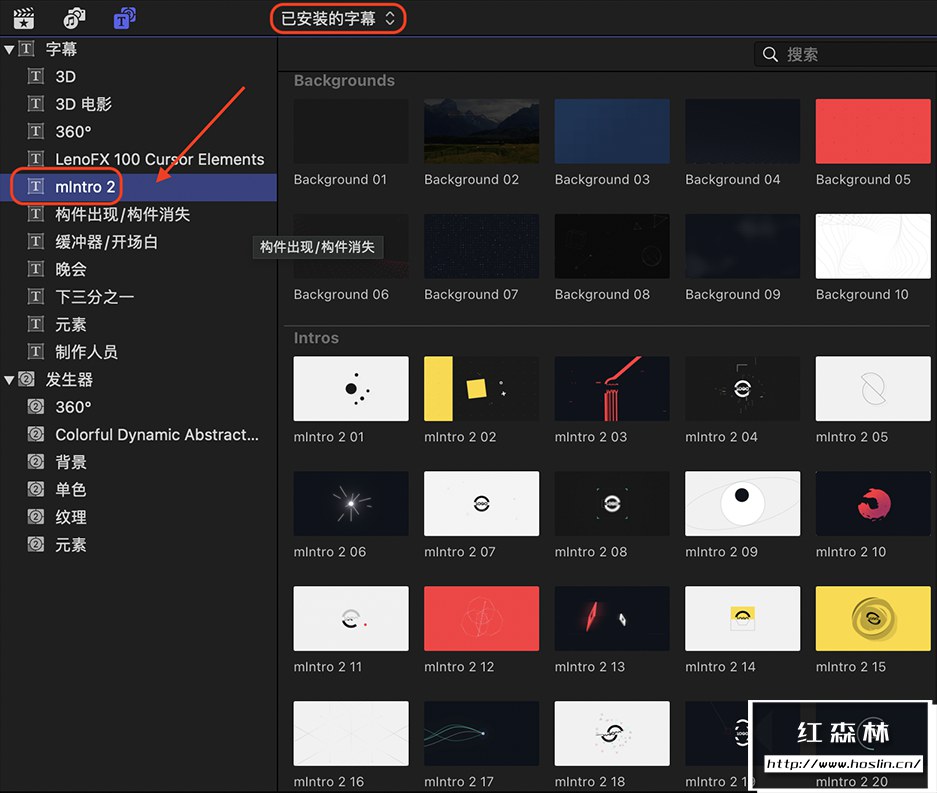Click the 搜索 search field
Viewport: 937px width, 793px height.
[x=845, y=54]
